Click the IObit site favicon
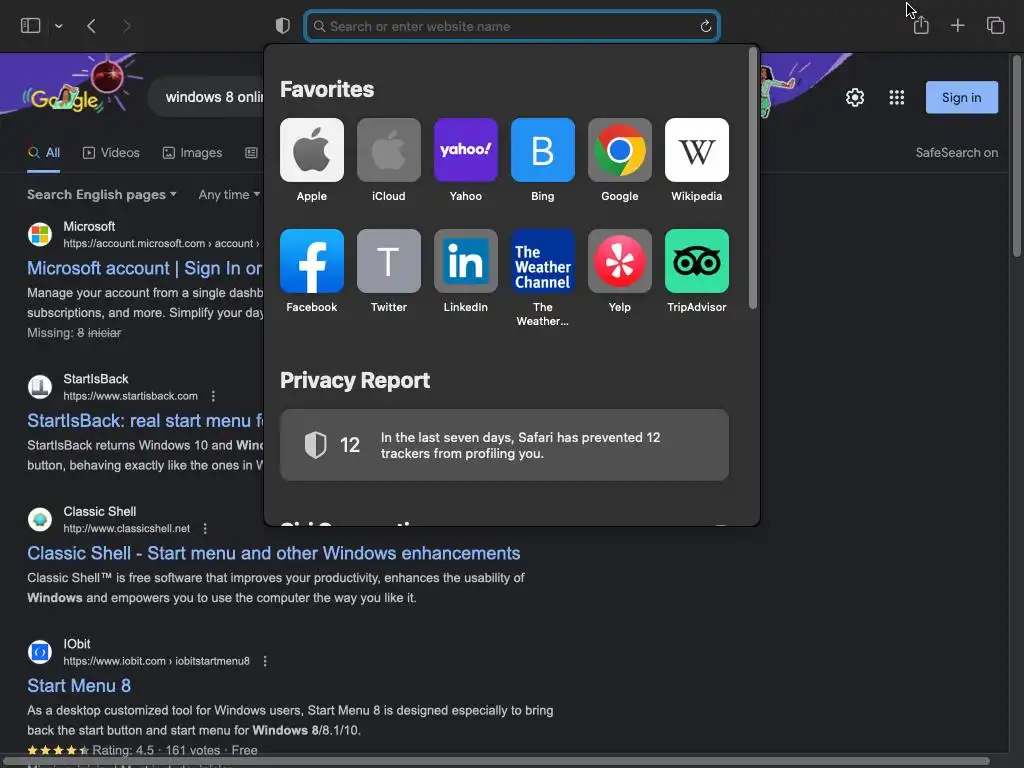This screenshot has height=768, width=1024. coord(40,652)
